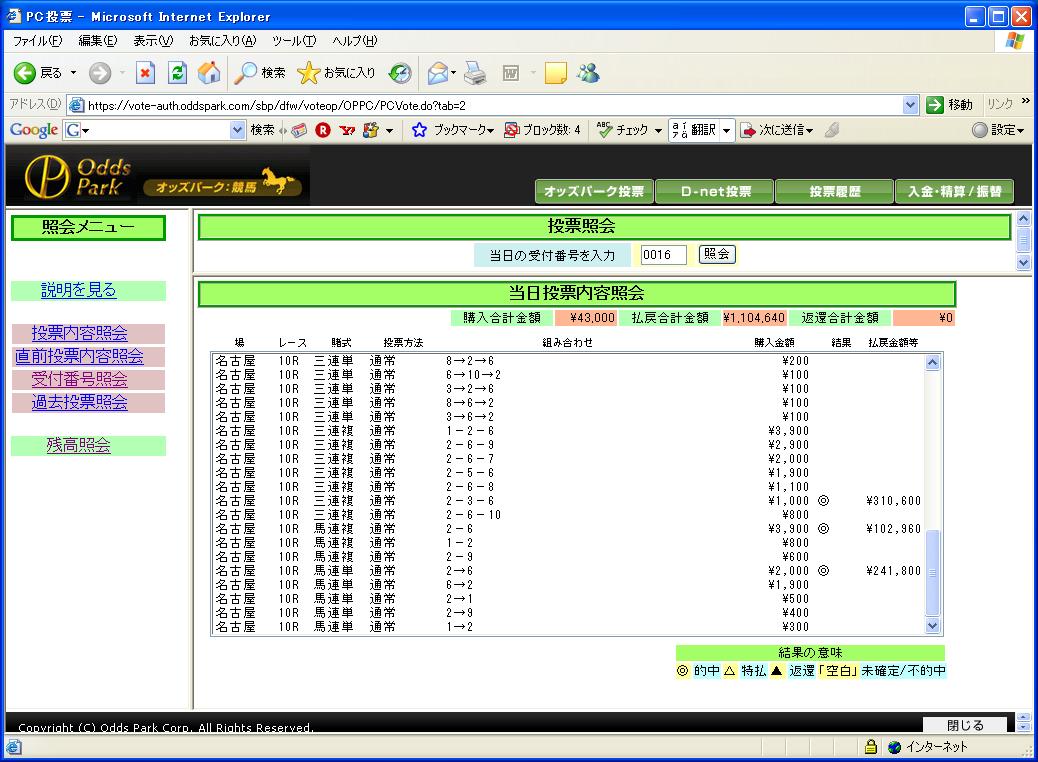Open the History clock icon
Screen dimensions: 1038x762
tap(400, 73)
